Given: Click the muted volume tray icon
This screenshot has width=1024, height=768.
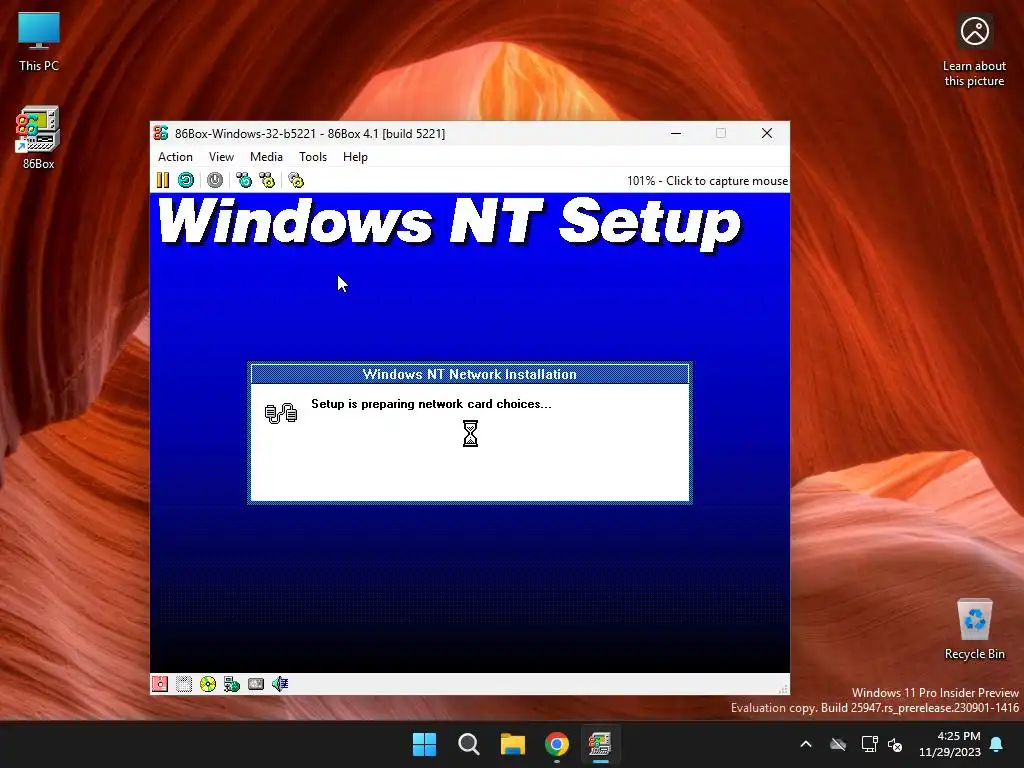Looking at the screenshot, I should pos(895,744).
